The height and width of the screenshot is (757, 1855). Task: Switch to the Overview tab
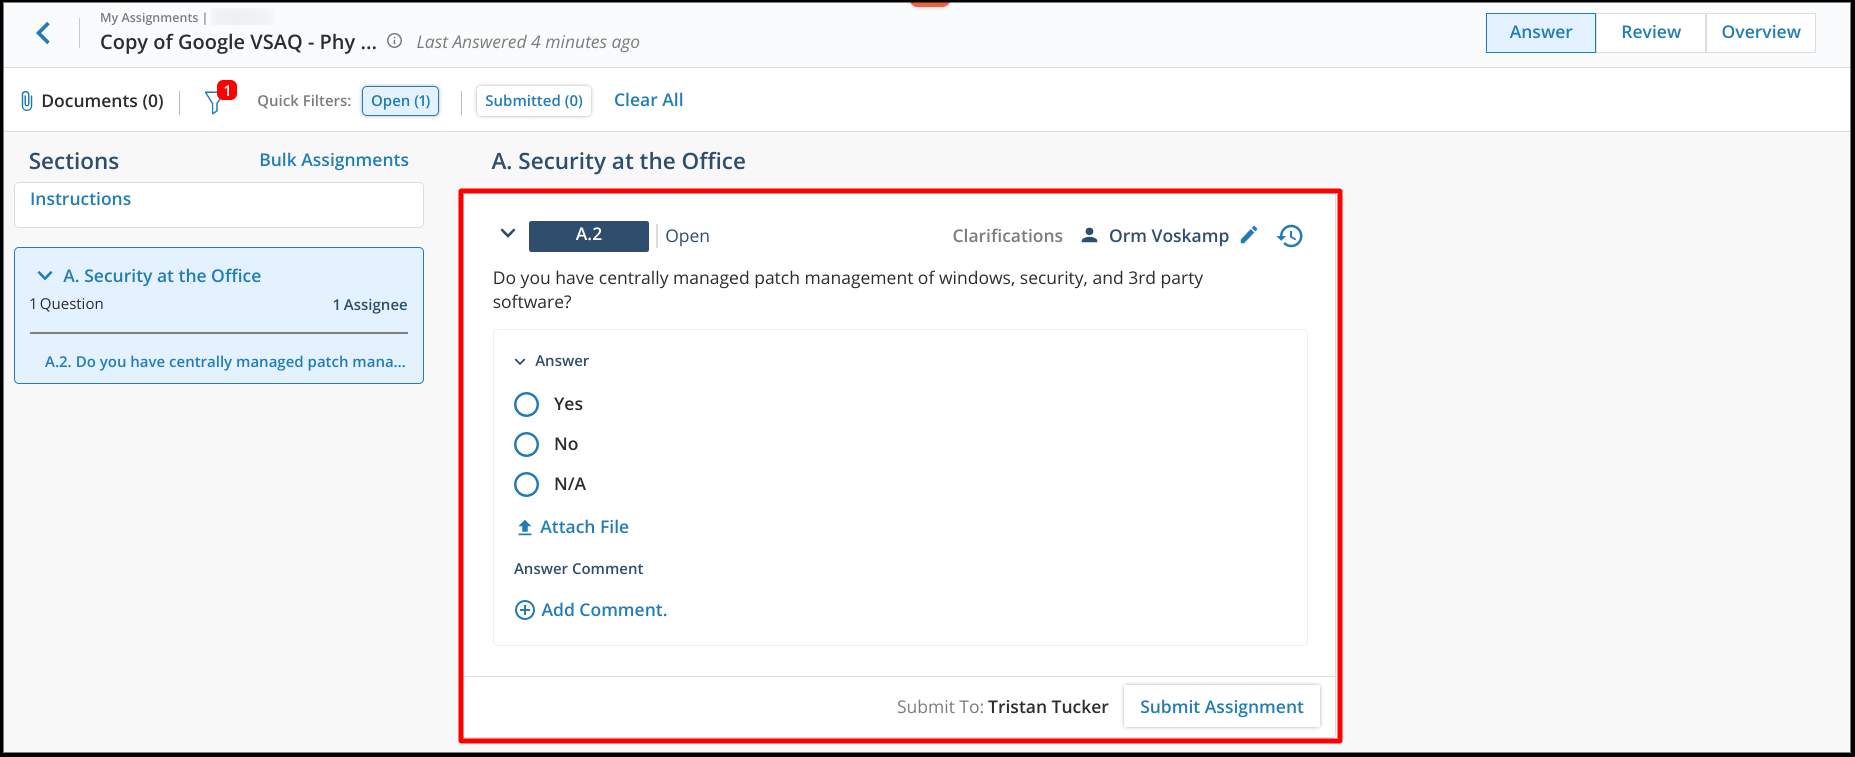1761,32
